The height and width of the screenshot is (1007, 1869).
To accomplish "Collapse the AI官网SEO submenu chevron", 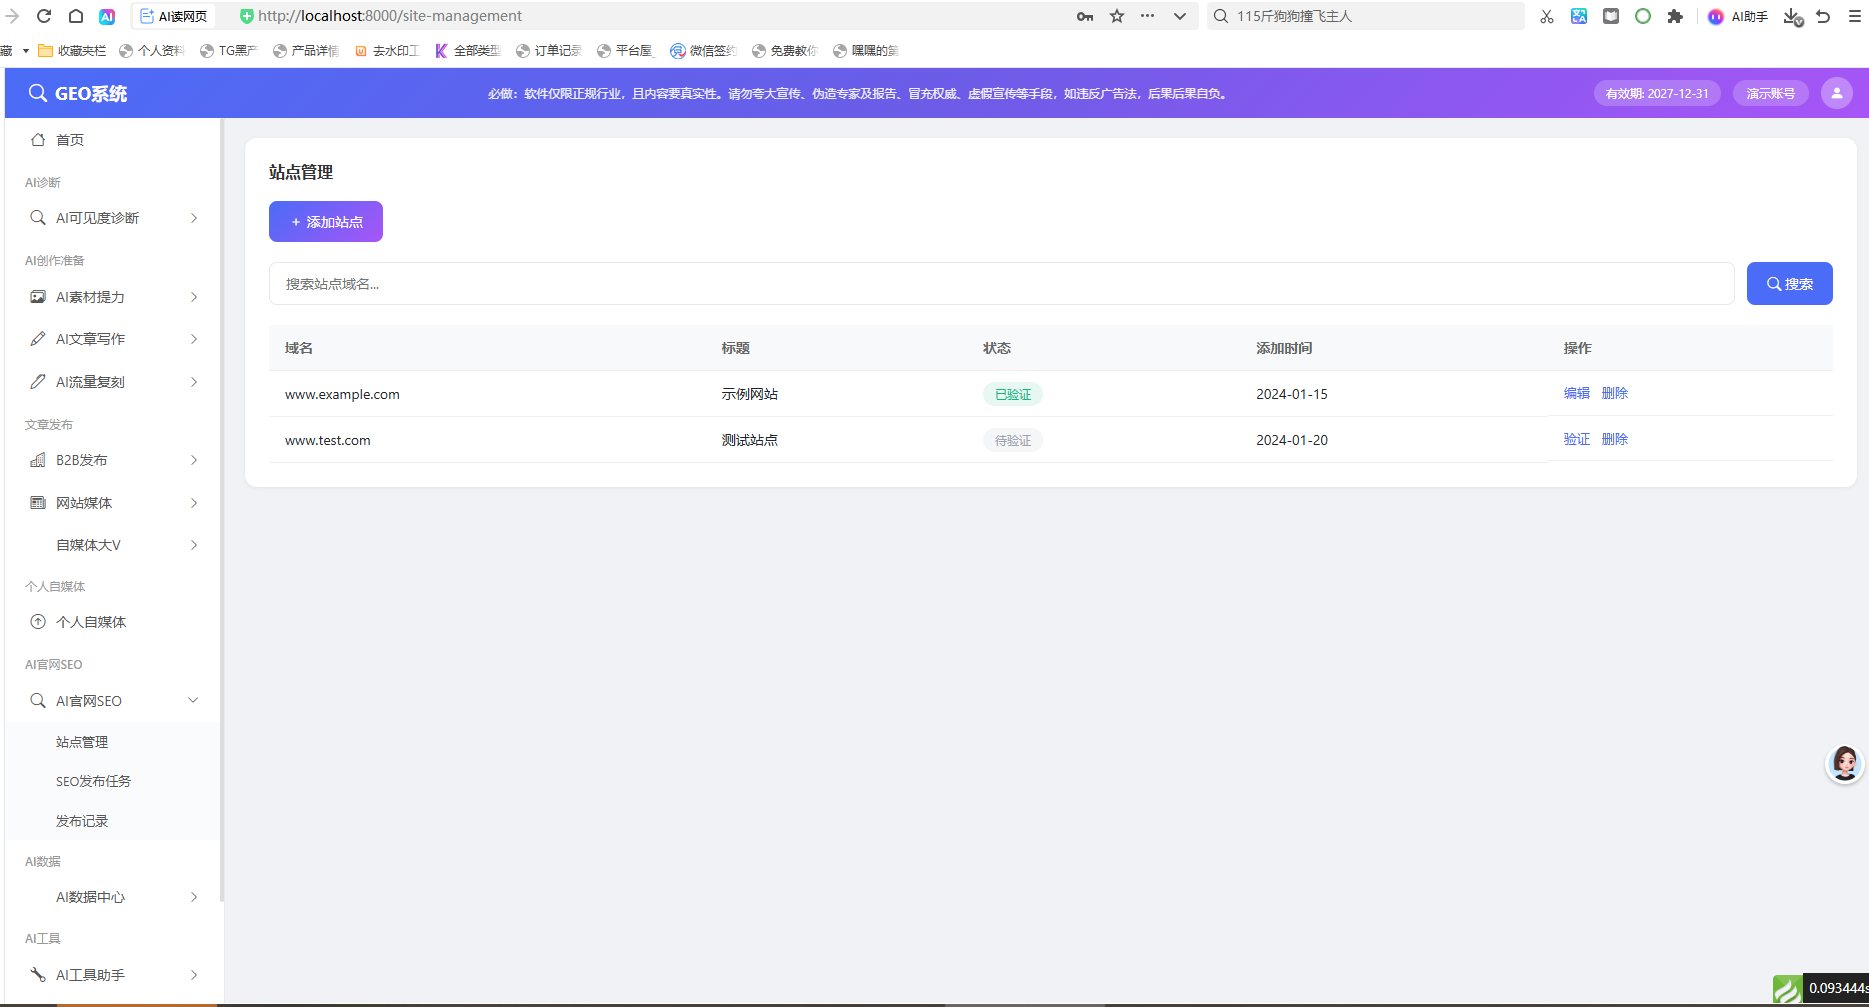I will [194, 700].
